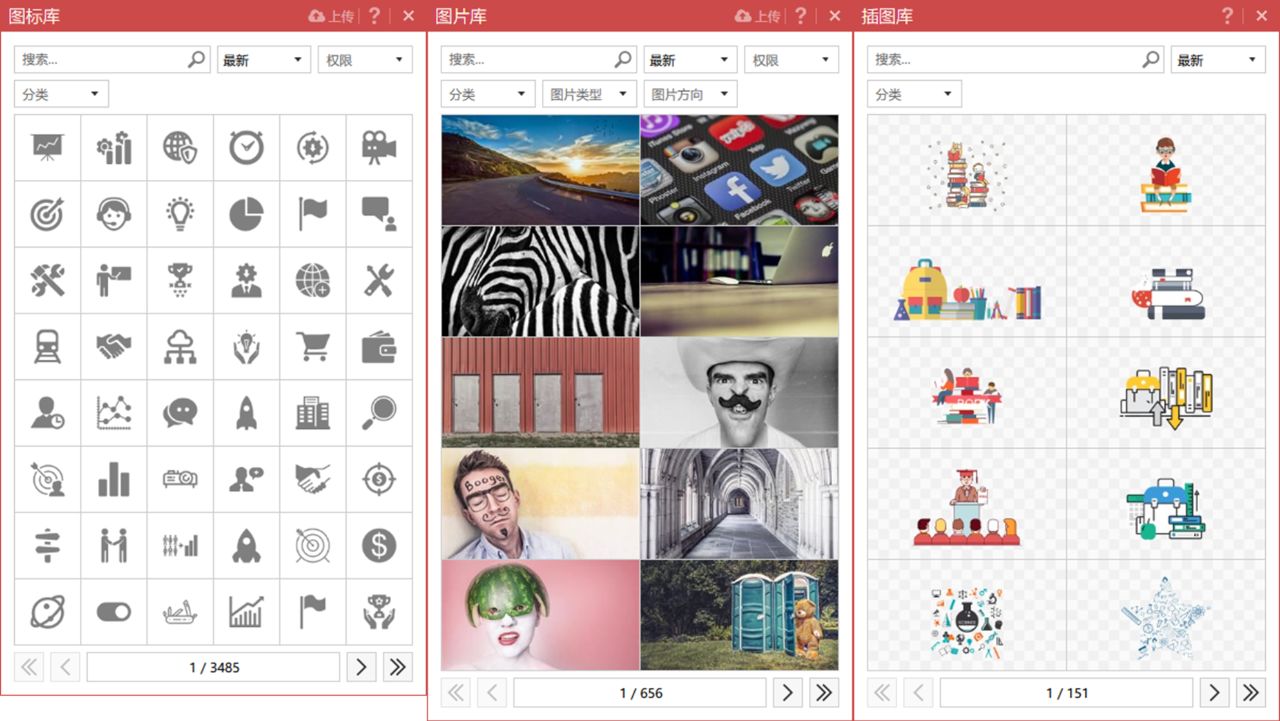The height and width of the screenshot is (721, 1280).
Task: Pick the trophy icon in third row
Action: coord(180,281)
